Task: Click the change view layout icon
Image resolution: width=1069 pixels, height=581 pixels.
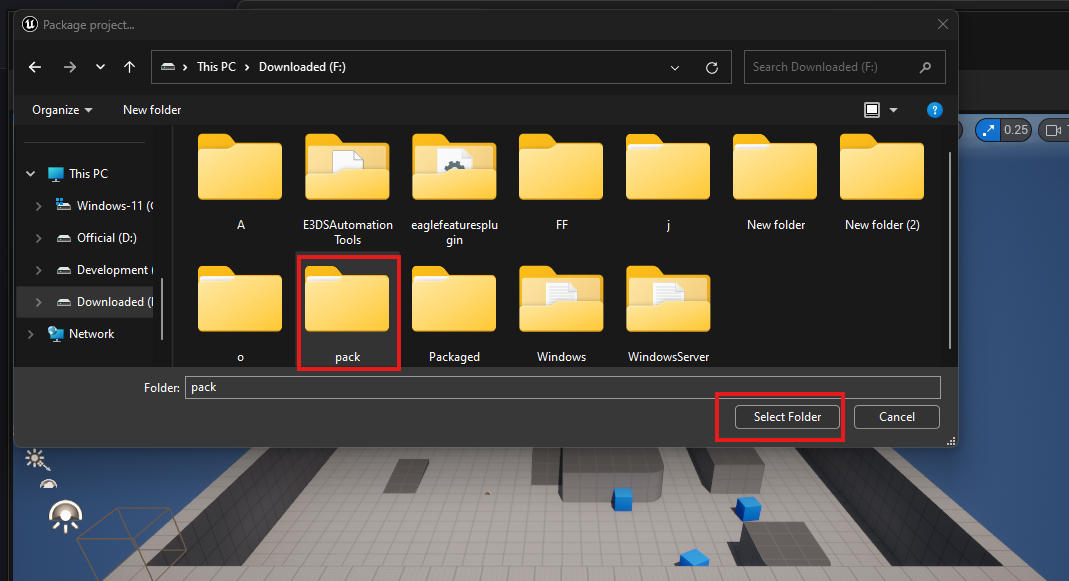Action: coord(872,110)
